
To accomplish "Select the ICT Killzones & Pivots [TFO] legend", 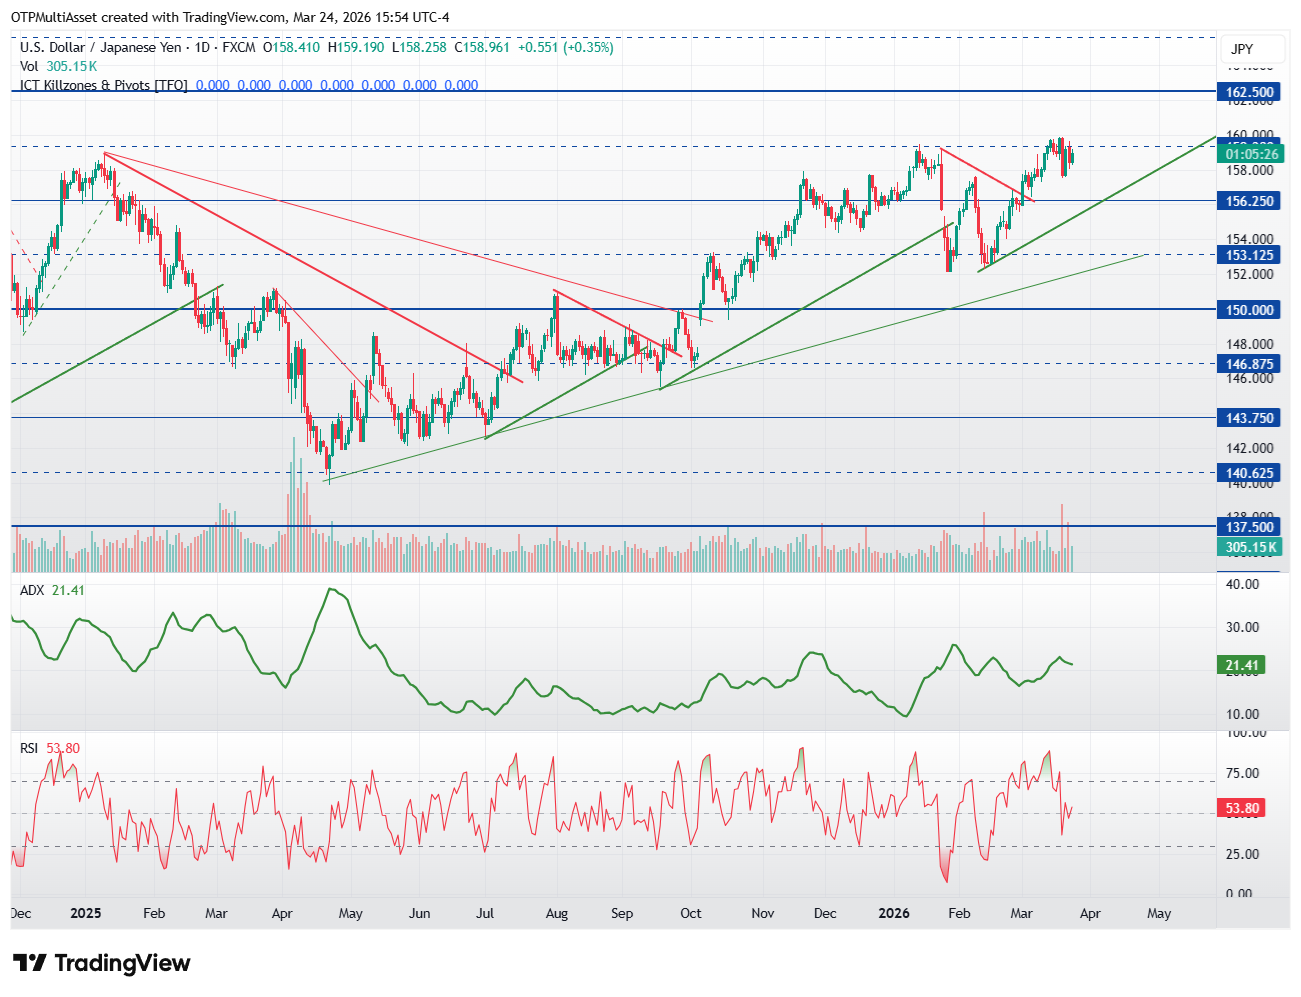I will coord(104,85).
